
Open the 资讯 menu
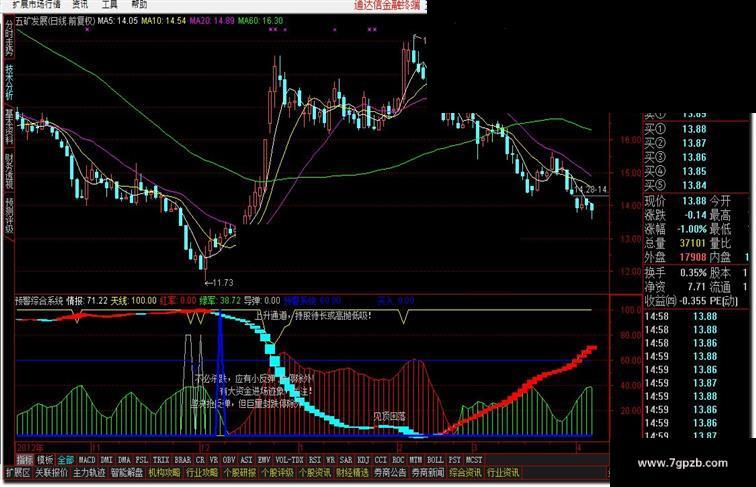tap(80, 4)
